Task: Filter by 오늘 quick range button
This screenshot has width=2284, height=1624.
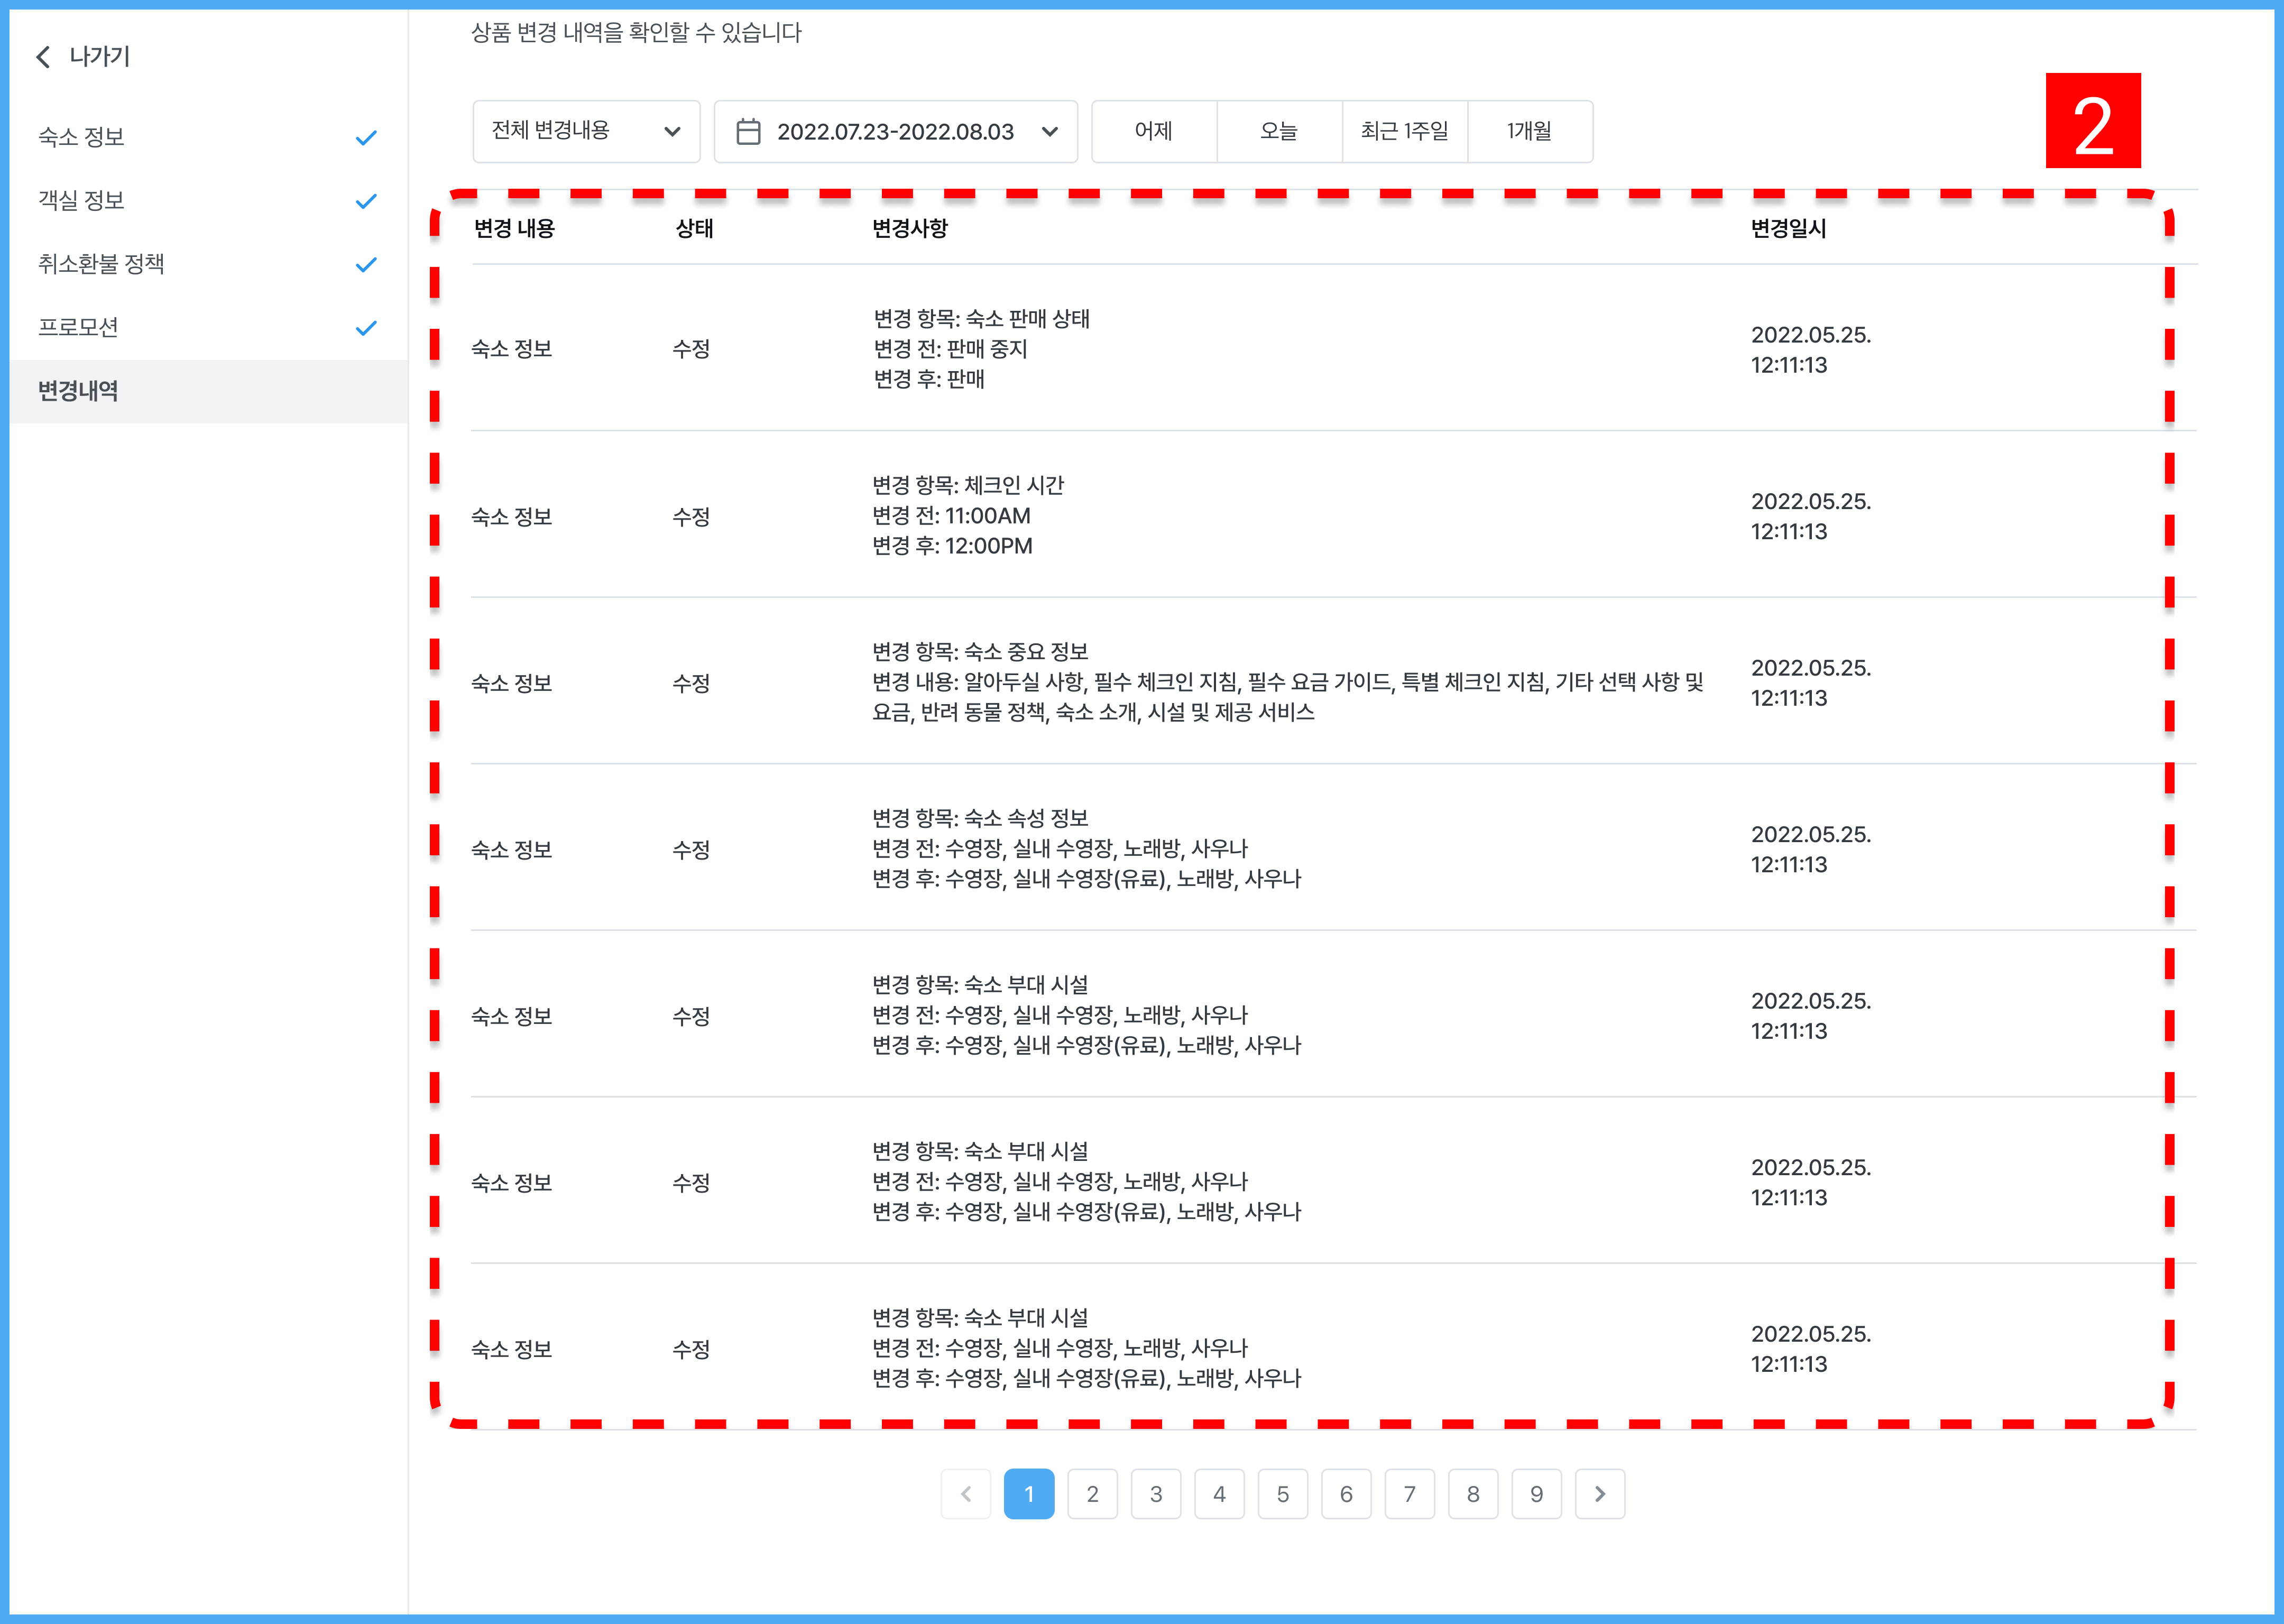Action: click(x=1278, y=131)
